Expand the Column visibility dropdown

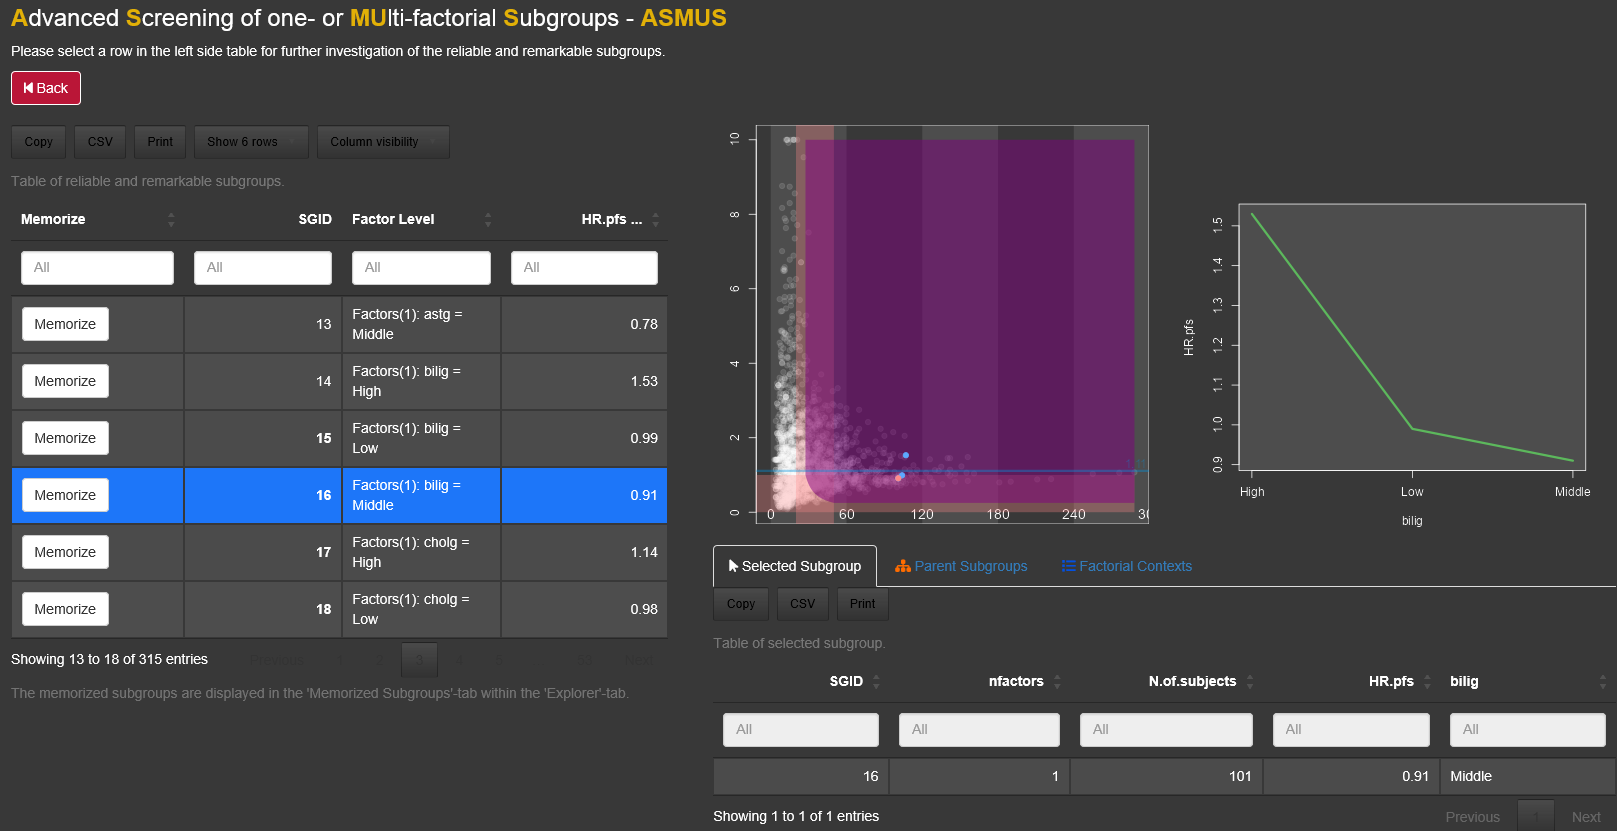[x=382, y=142]
